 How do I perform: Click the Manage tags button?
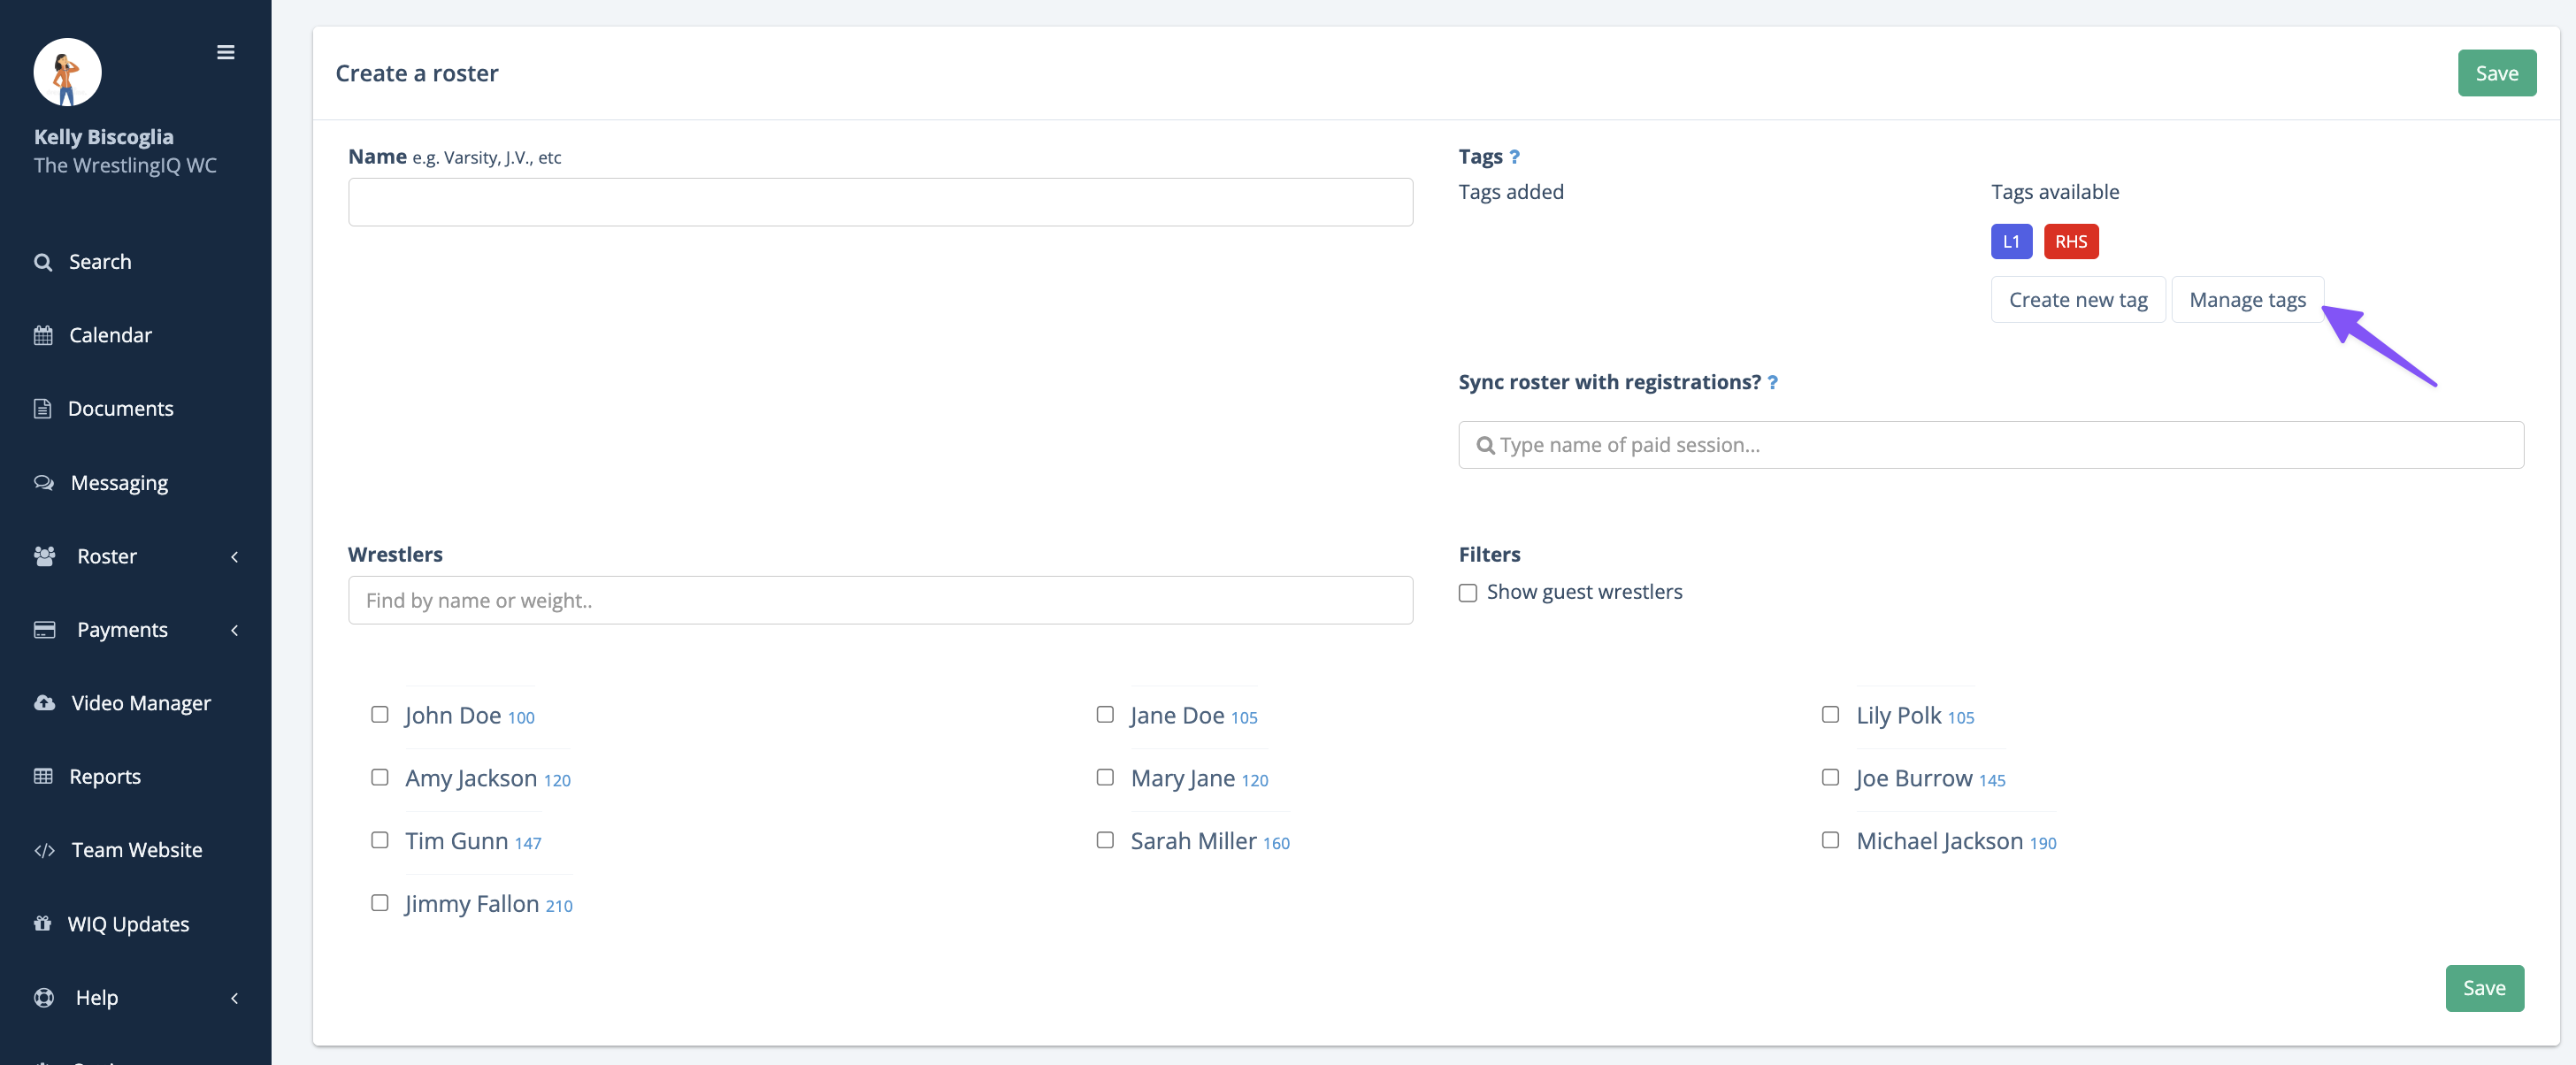pyautogui.click(x=2247, y=300)
